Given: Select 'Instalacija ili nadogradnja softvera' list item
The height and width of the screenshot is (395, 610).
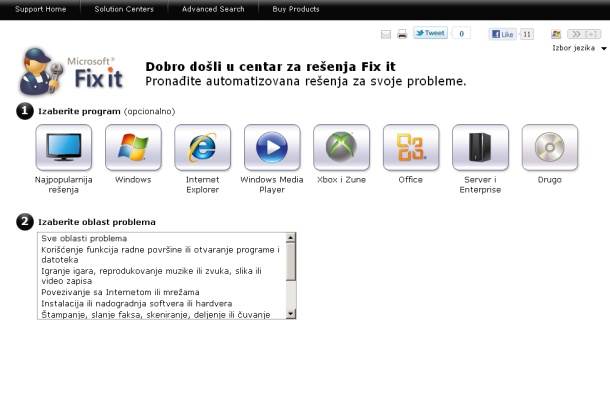Looking at the screenshot, I should [162, 303].
